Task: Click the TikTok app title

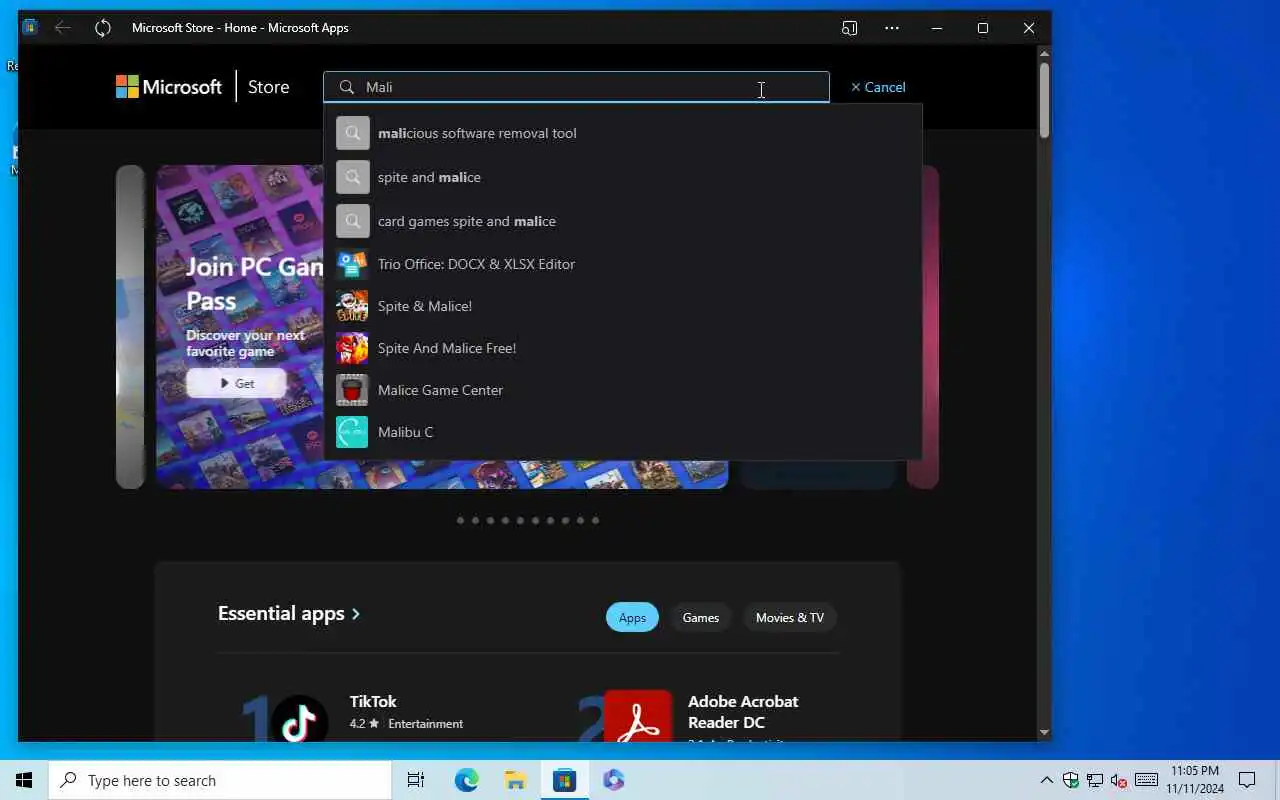Action: 373,701
